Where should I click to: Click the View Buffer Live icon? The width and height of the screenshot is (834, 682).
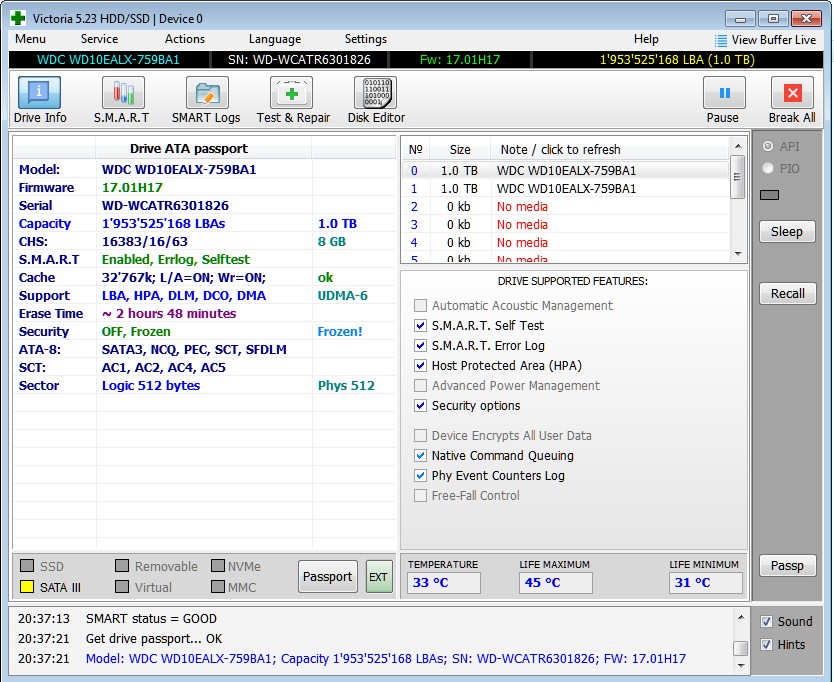coord(720,40)
